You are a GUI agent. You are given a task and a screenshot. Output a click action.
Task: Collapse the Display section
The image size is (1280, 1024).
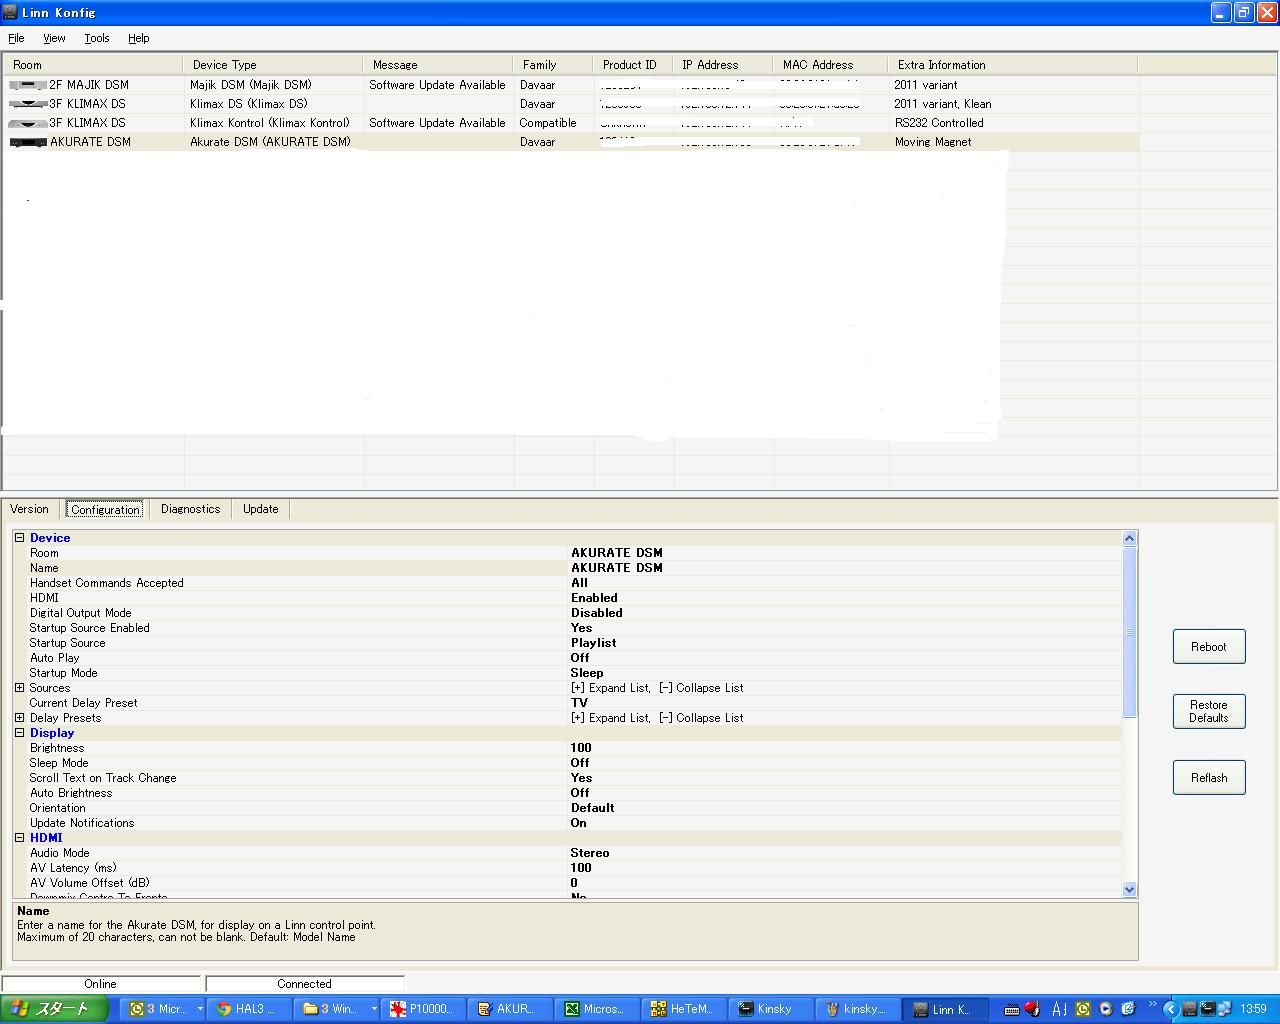click(19, 733)
